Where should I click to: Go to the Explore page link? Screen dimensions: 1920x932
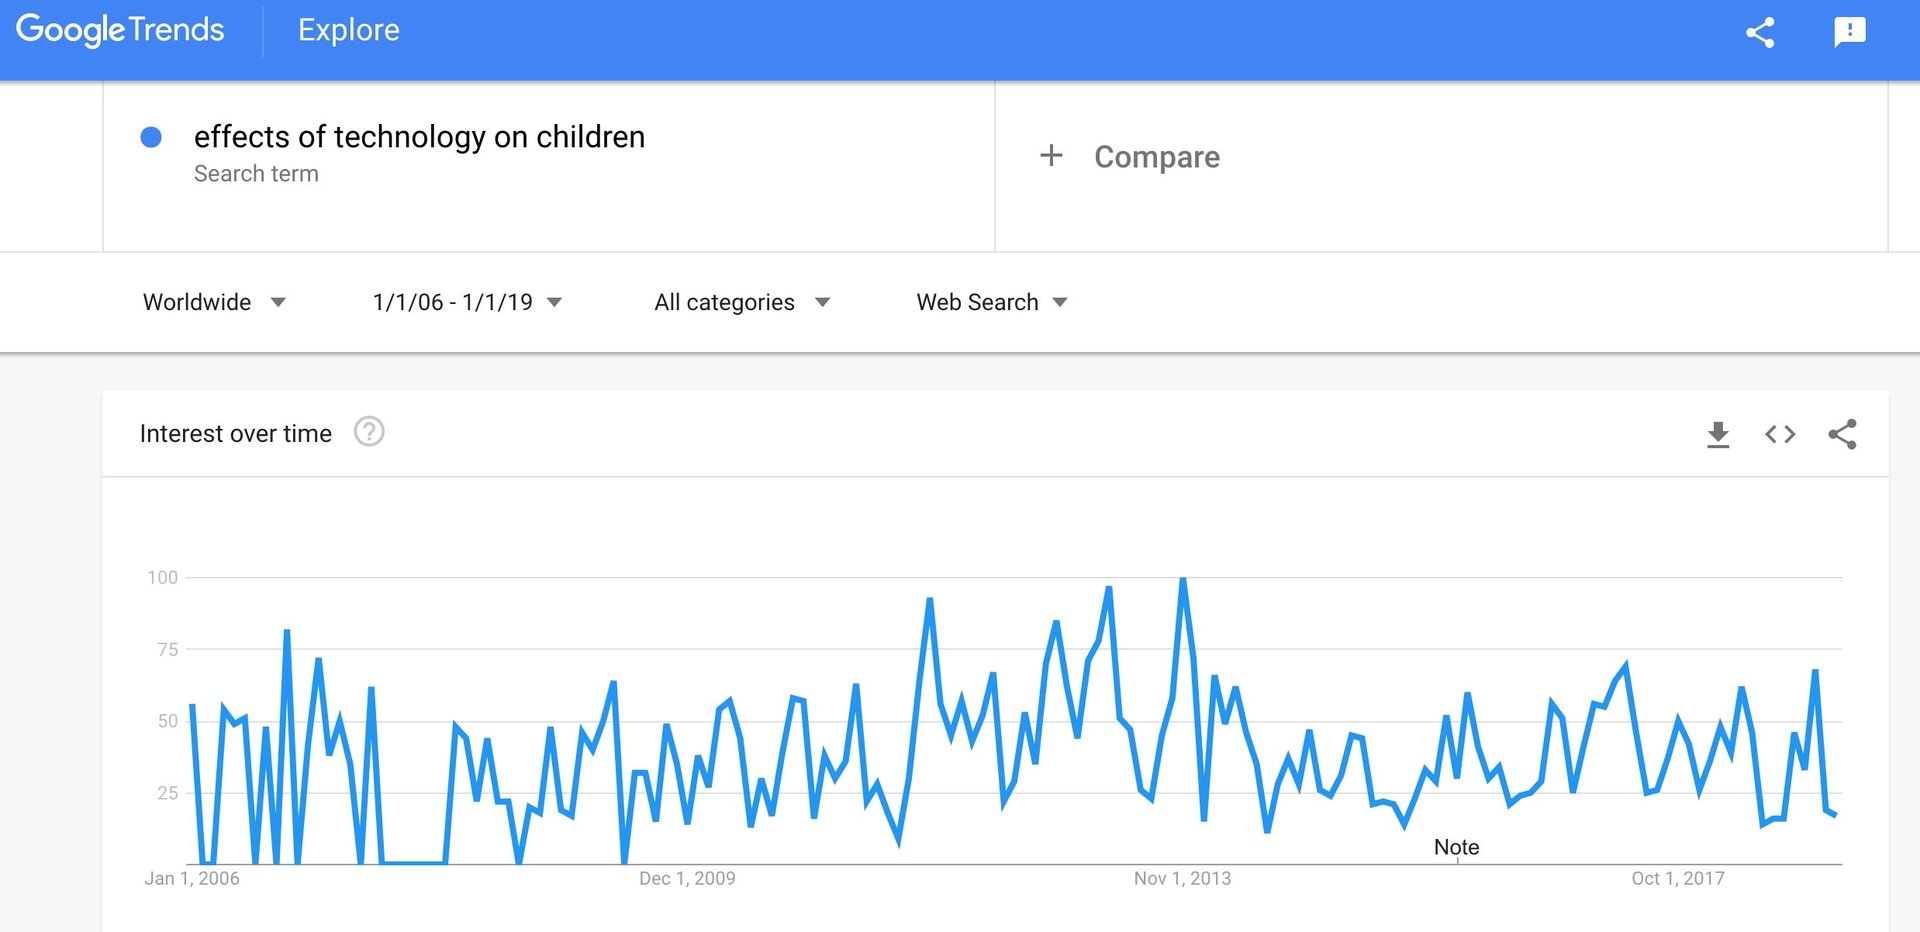click(348, 30)
